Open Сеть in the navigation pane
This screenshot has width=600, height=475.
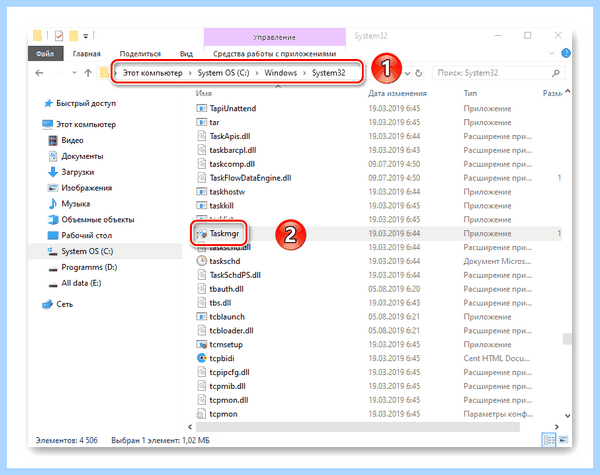click(64, 304)
